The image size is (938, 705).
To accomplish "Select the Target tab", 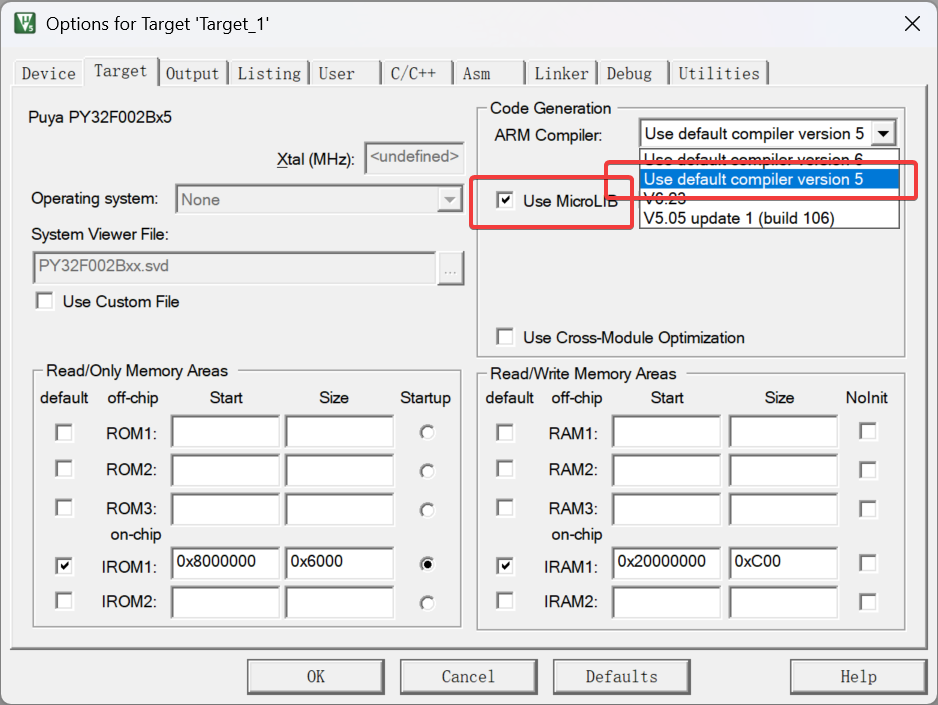I will [120, 71].
